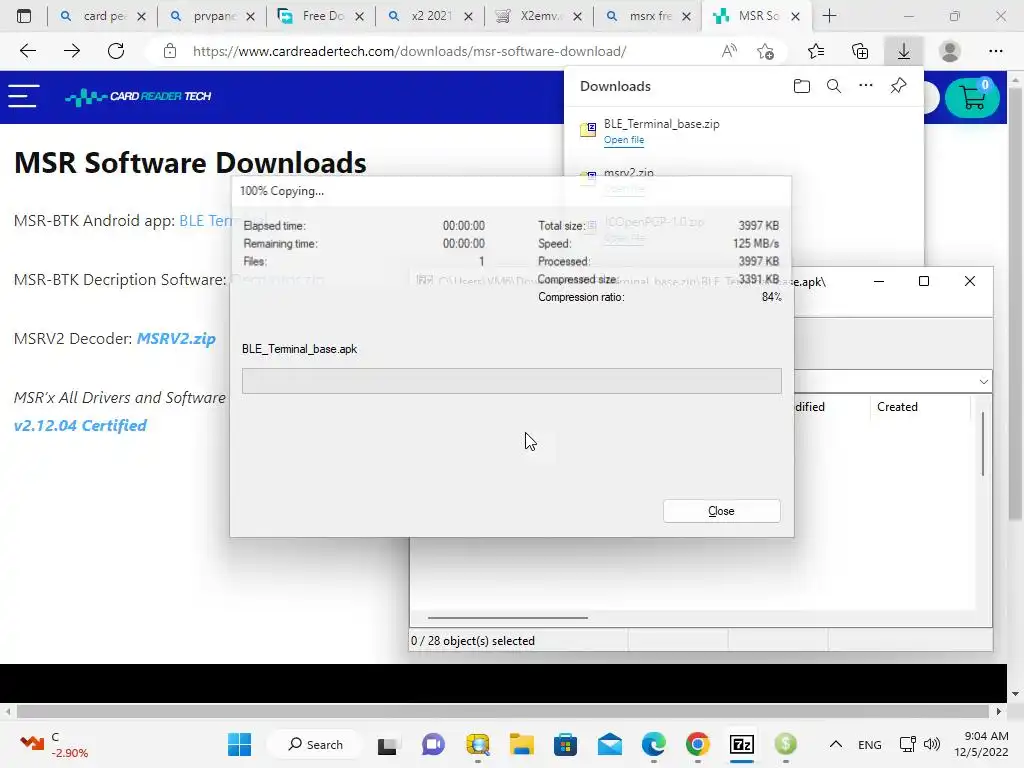This screenshot has width=1024, height=768.
Task: Open Google Chrome from taskbar
Action: [697, 744]
